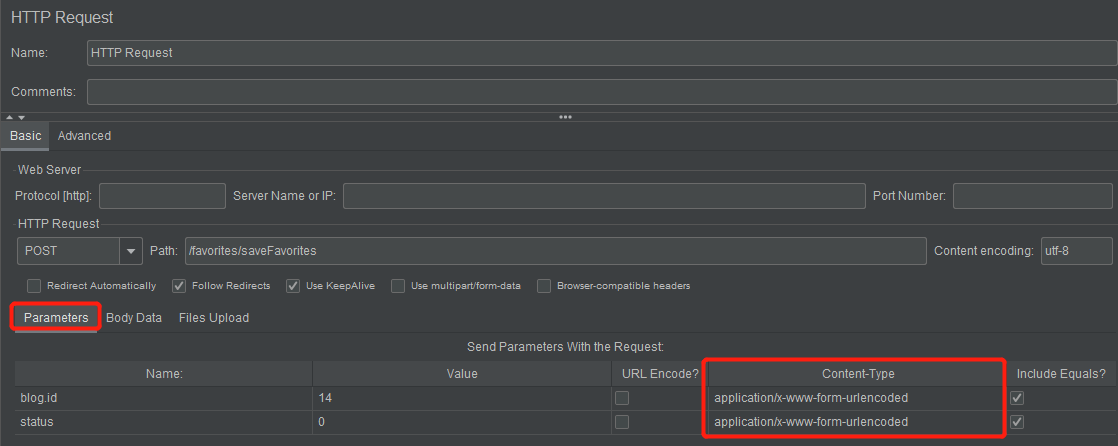
Task: Click the three-dot panel divider handle
Action: tap(565, 117)
